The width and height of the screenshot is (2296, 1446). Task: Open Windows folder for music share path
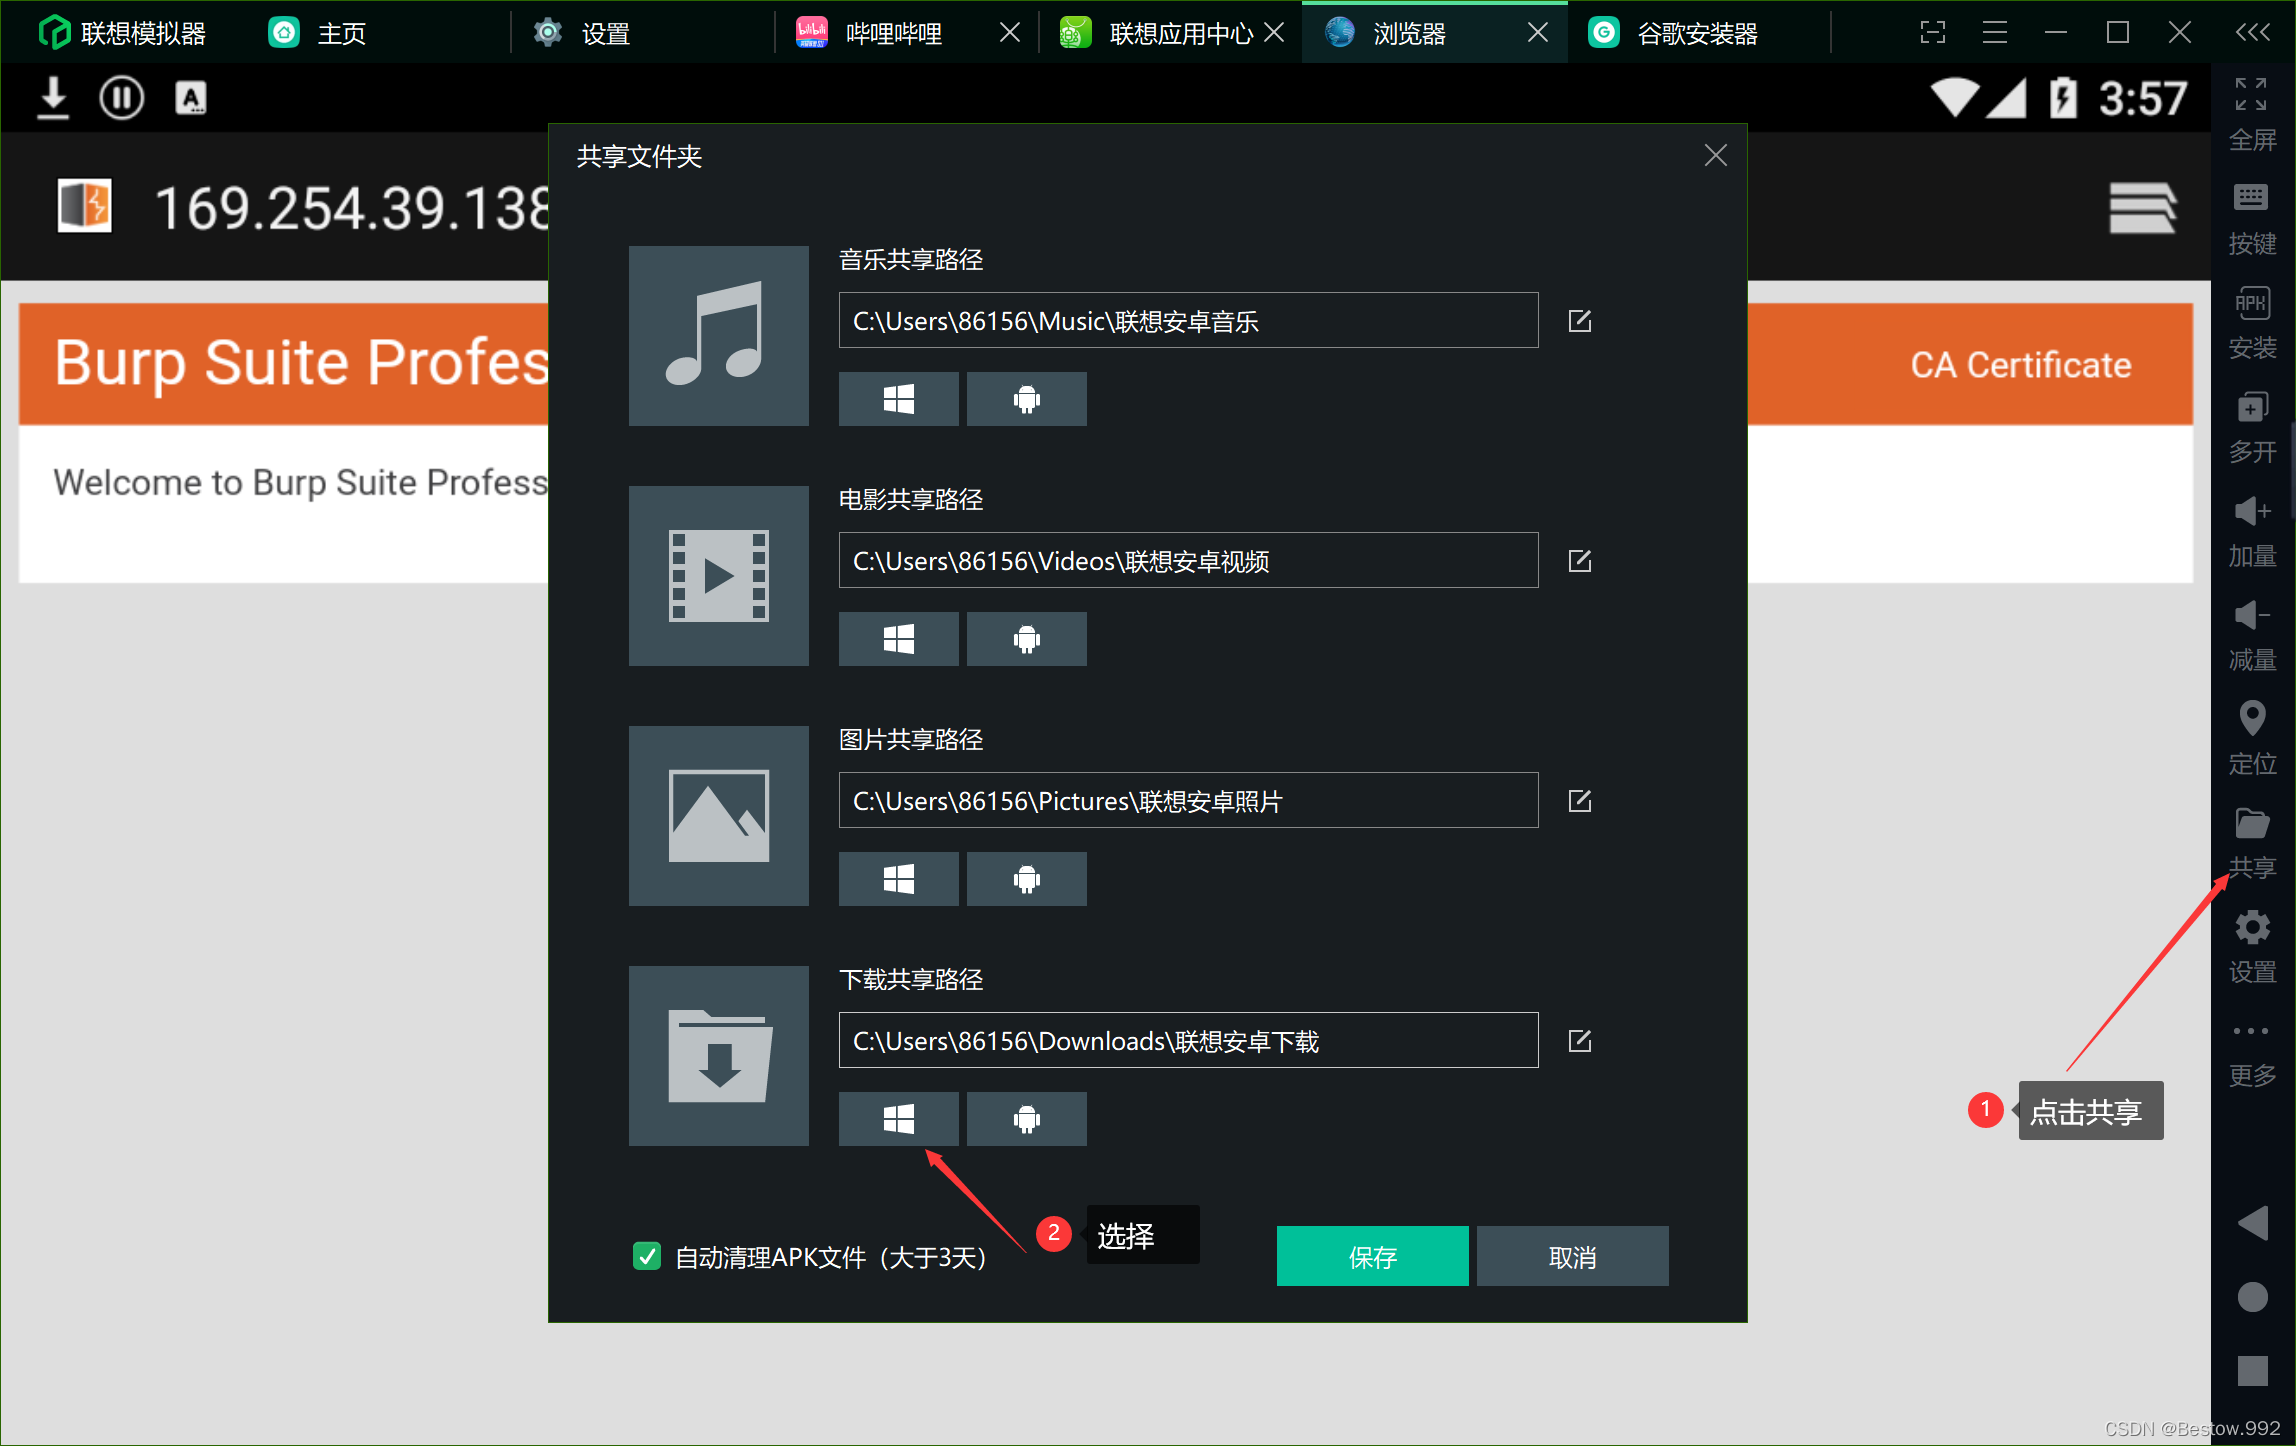pos(898,399)
